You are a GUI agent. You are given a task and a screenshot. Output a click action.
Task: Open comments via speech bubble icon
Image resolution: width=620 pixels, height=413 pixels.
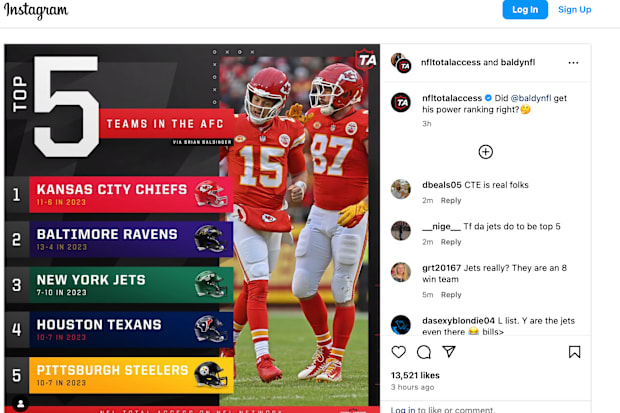coord(424,352)
